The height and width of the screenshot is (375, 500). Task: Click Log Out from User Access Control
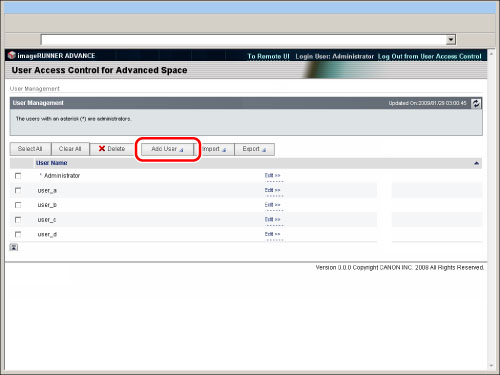click(430, 56)
